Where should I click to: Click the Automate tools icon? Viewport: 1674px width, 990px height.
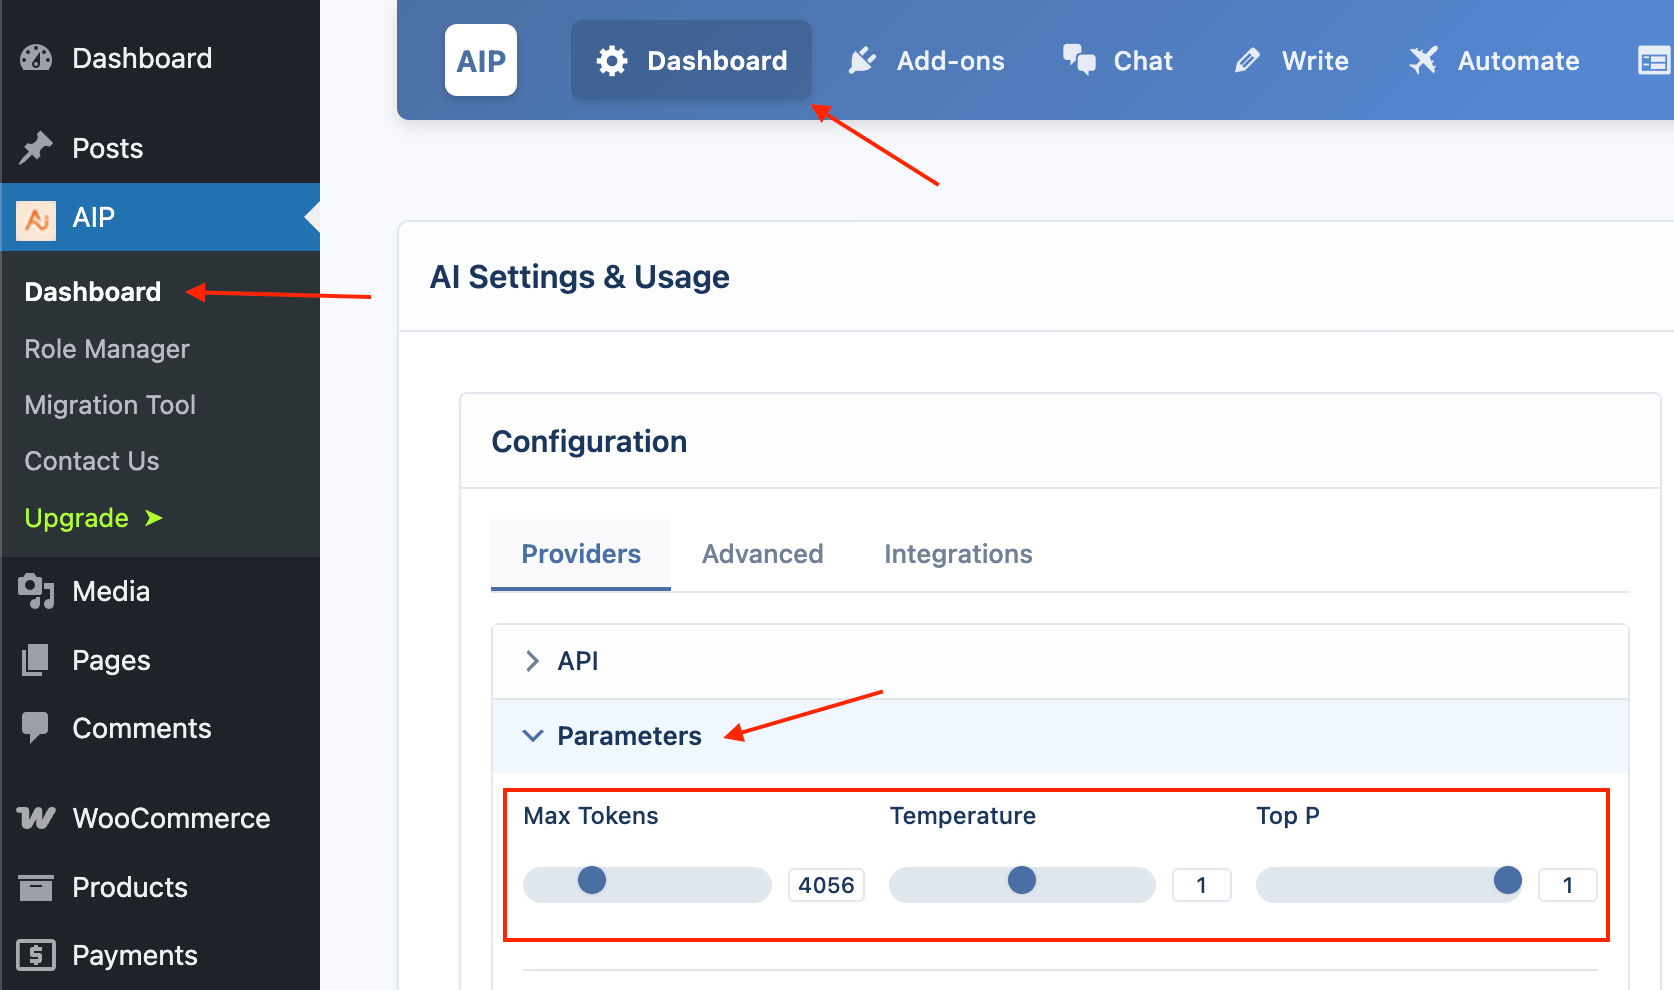pos(1423,60)
